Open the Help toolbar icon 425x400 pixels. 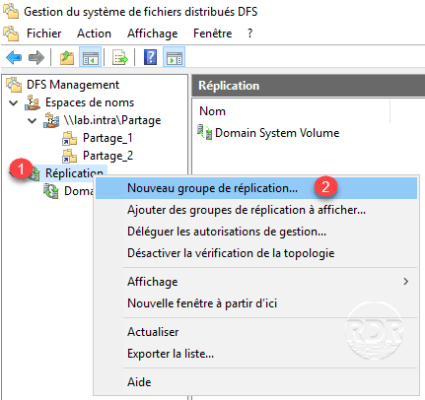[x=150, y=57]
